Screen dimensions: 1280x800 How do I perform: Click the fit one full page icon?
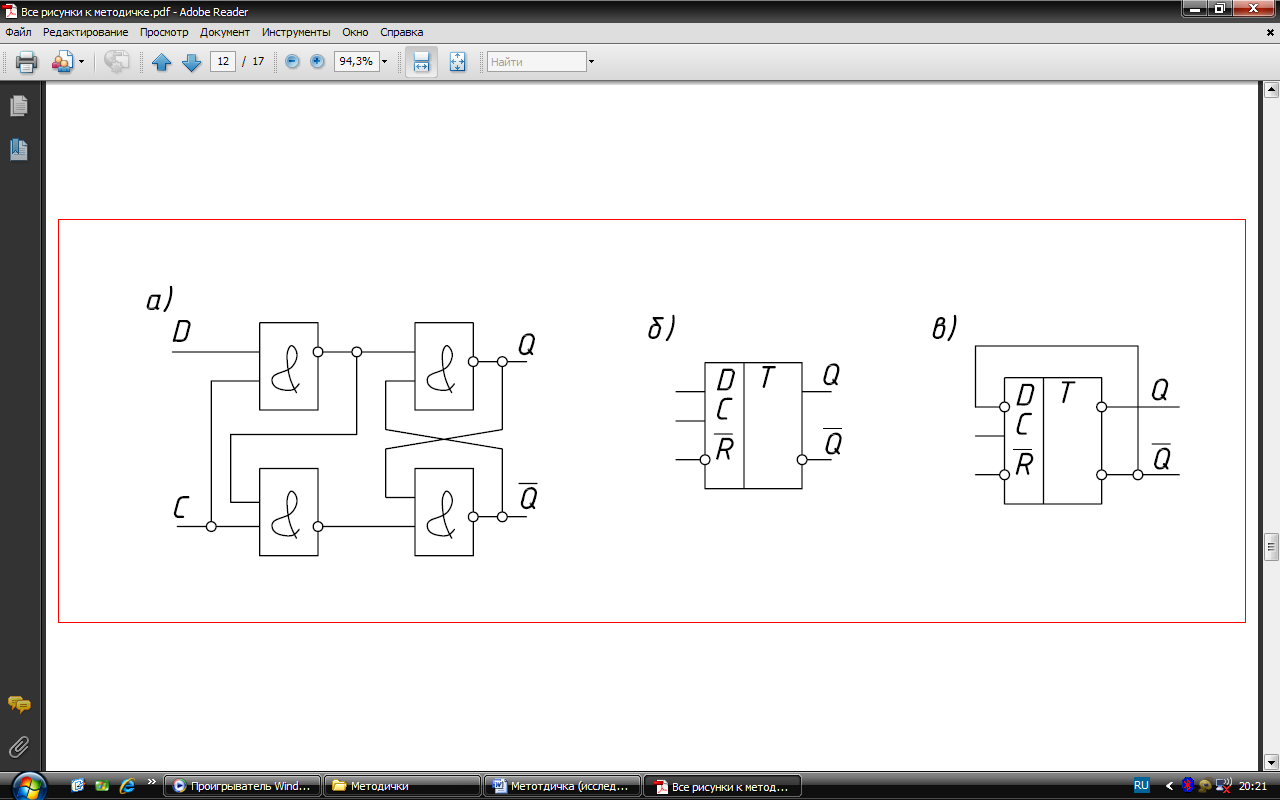click(457, 62)
